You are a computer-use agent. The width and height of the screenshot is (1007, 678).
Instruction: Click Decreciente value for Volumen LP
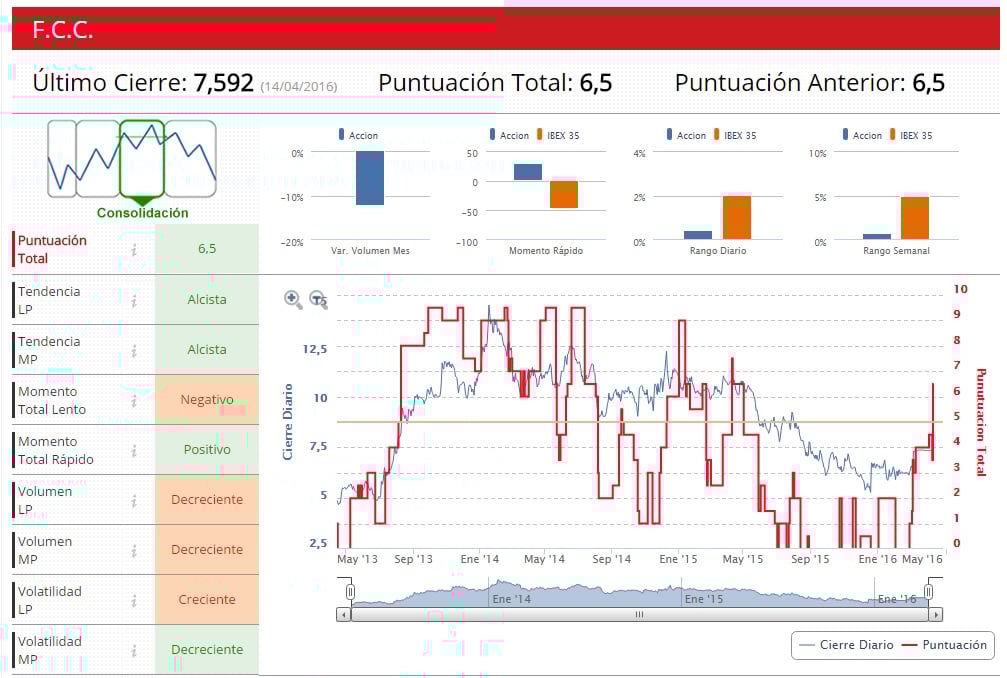207,500
